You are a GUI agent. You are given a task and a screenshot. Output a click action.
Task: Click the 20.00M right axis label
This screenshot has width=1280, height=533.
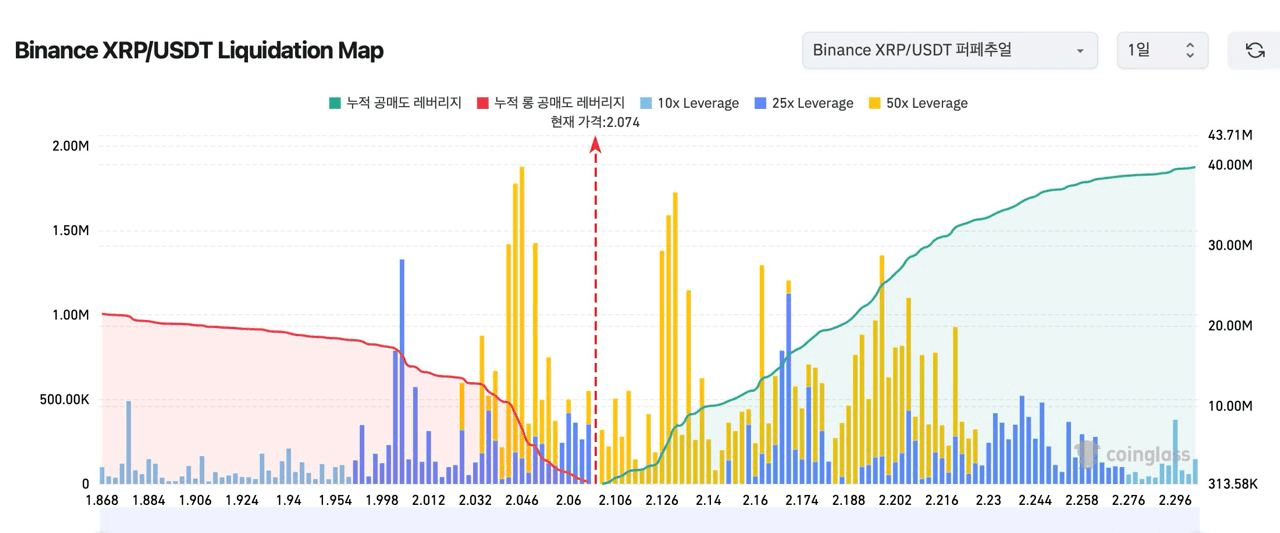(1230, 326)
